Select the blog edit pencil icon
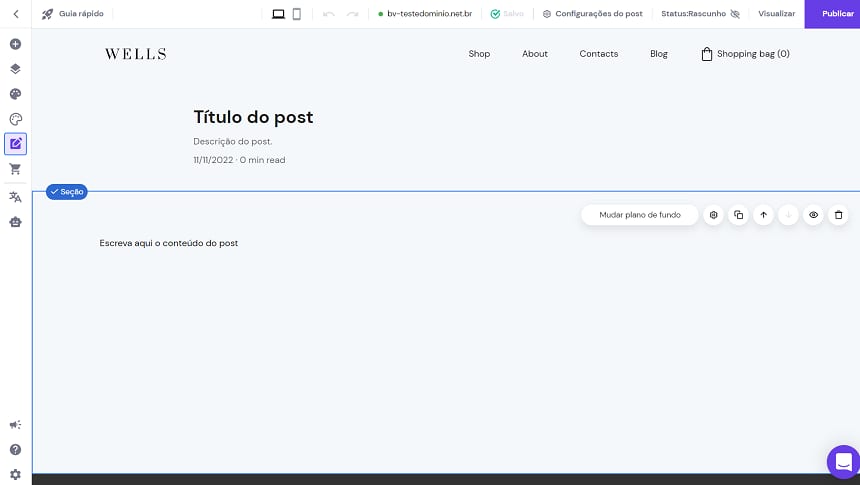The width and height of the screenshot is (860, 485). pyautogui.click(x=15, y=144)
